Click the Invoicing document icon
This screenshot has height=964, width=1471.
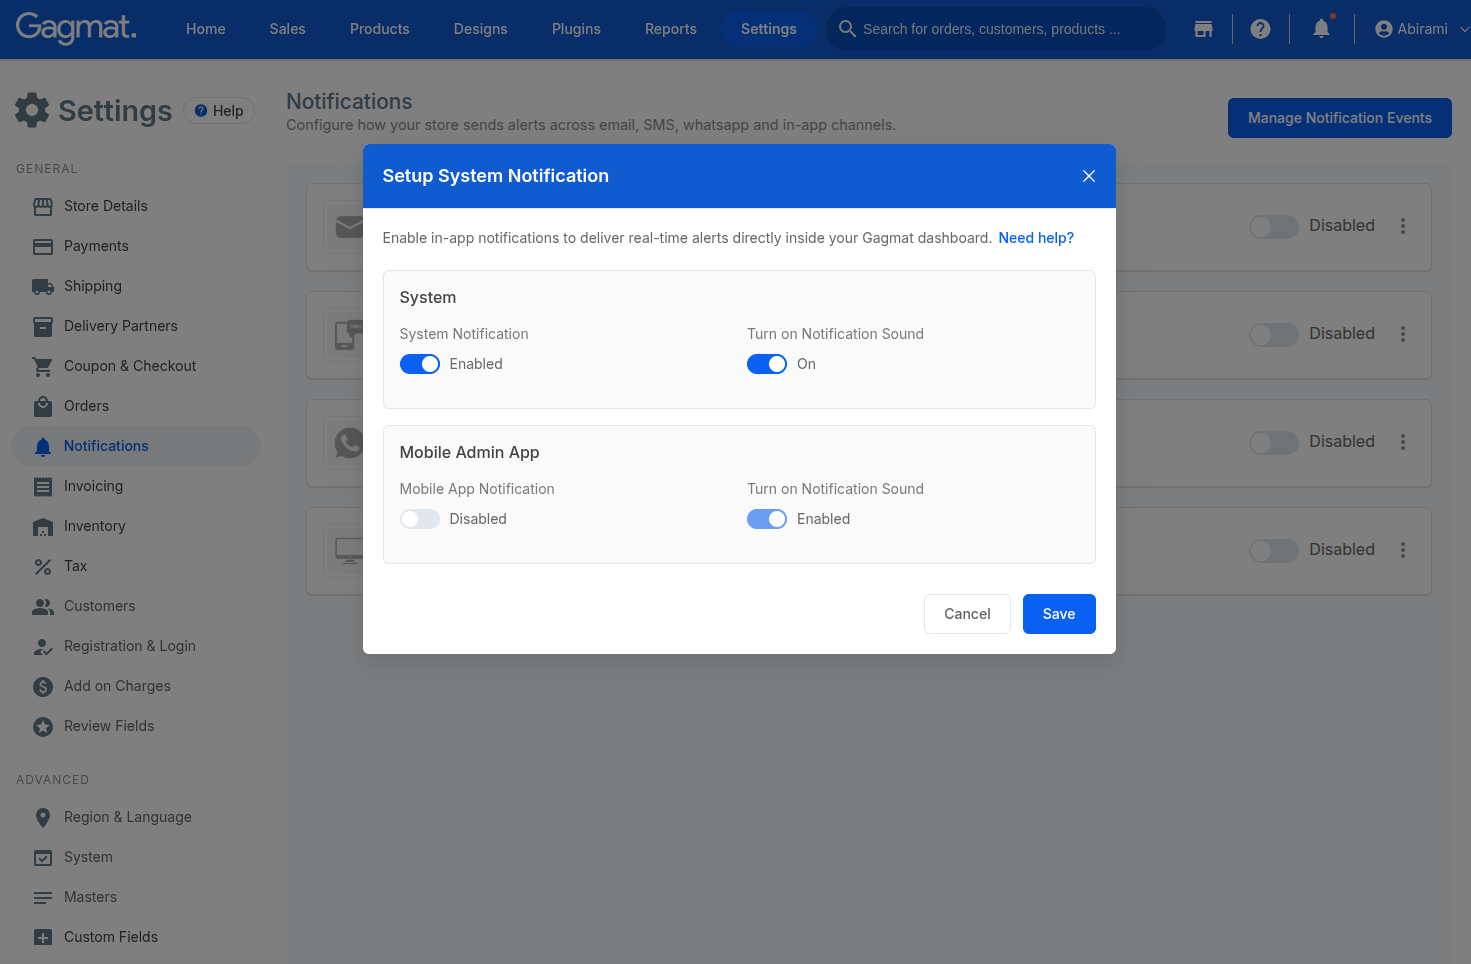coord(43,486)
